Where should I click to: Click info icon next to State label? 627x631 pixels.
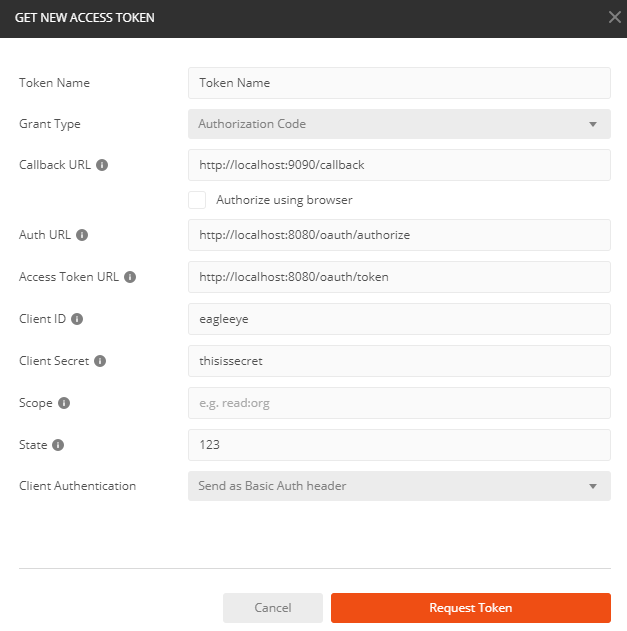[58, 445]
